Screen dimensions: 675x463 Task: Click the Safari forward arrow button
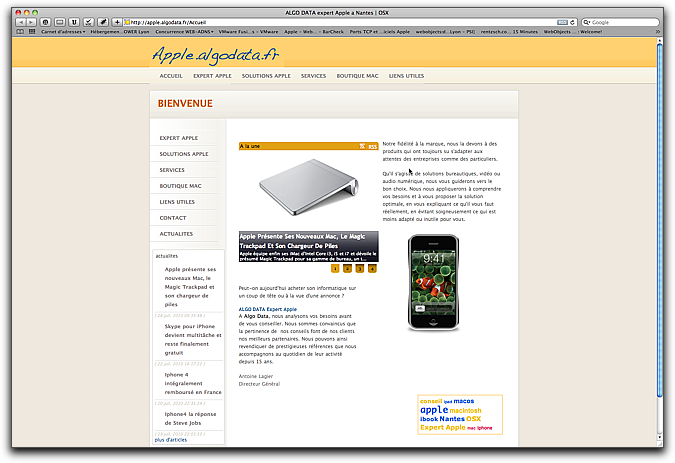pyautogui.click(x=31, y=22)
